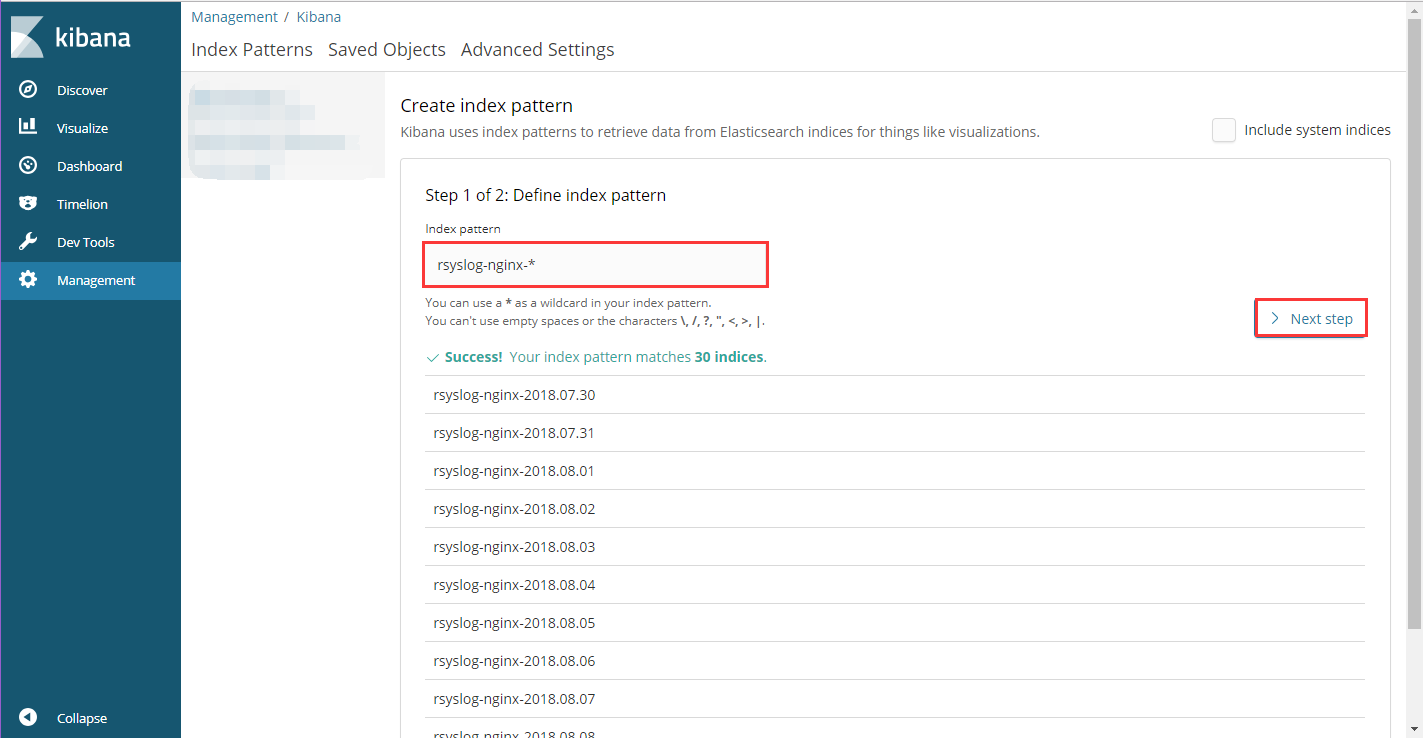Click the Collapse arrow icon in sidebar
The width and height of the screenshot is (1423, 738).
[28, 718]
